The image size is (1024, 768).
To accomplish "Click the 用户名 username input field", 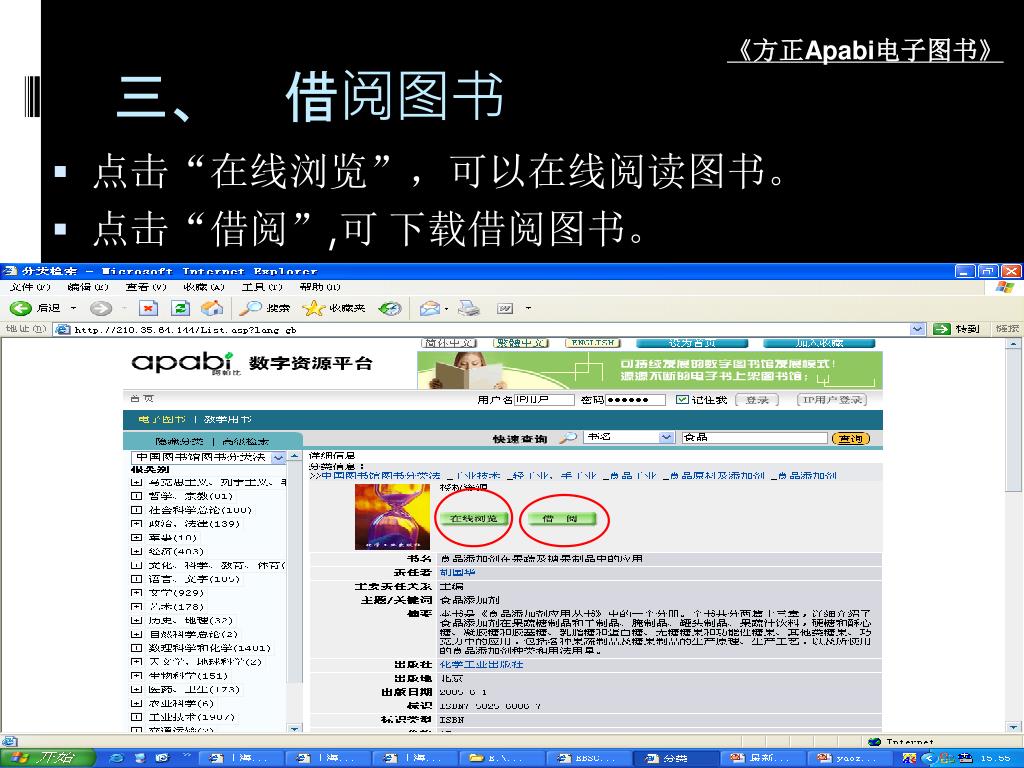I will pyautogui.click(x=544, y=400).
